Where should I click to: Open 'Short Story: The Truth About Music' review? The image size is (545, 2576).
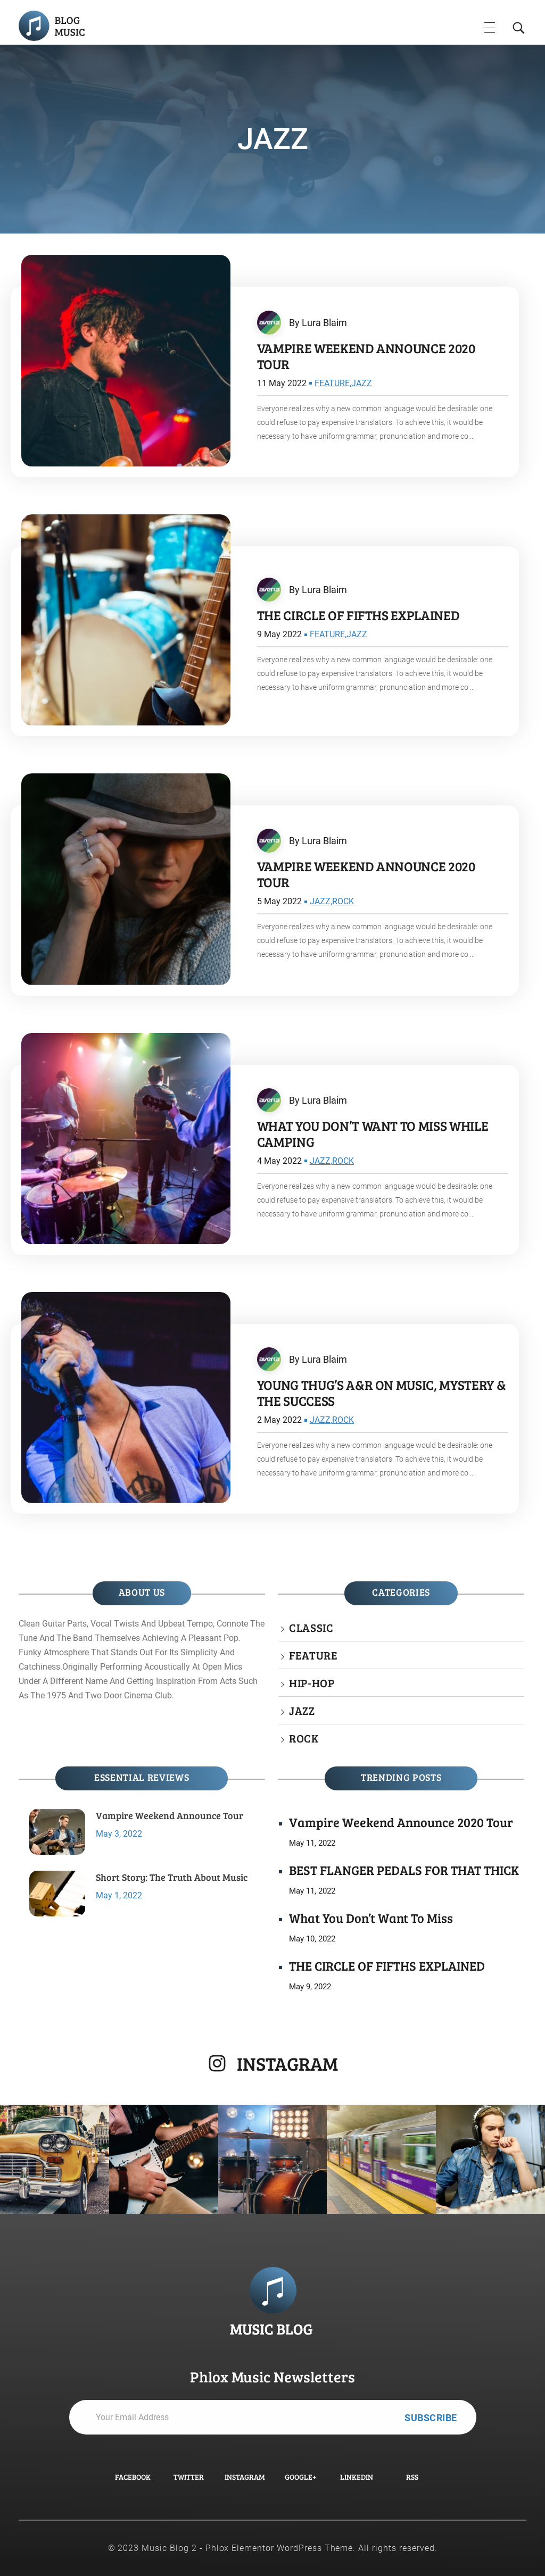coord(171,1877)
